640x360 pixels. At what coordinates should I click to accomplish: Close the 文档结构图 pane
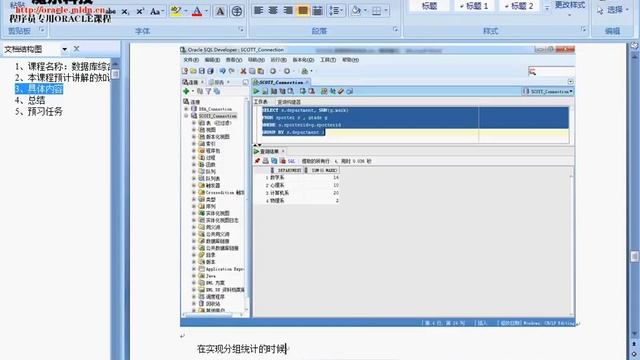pos(76,49)
